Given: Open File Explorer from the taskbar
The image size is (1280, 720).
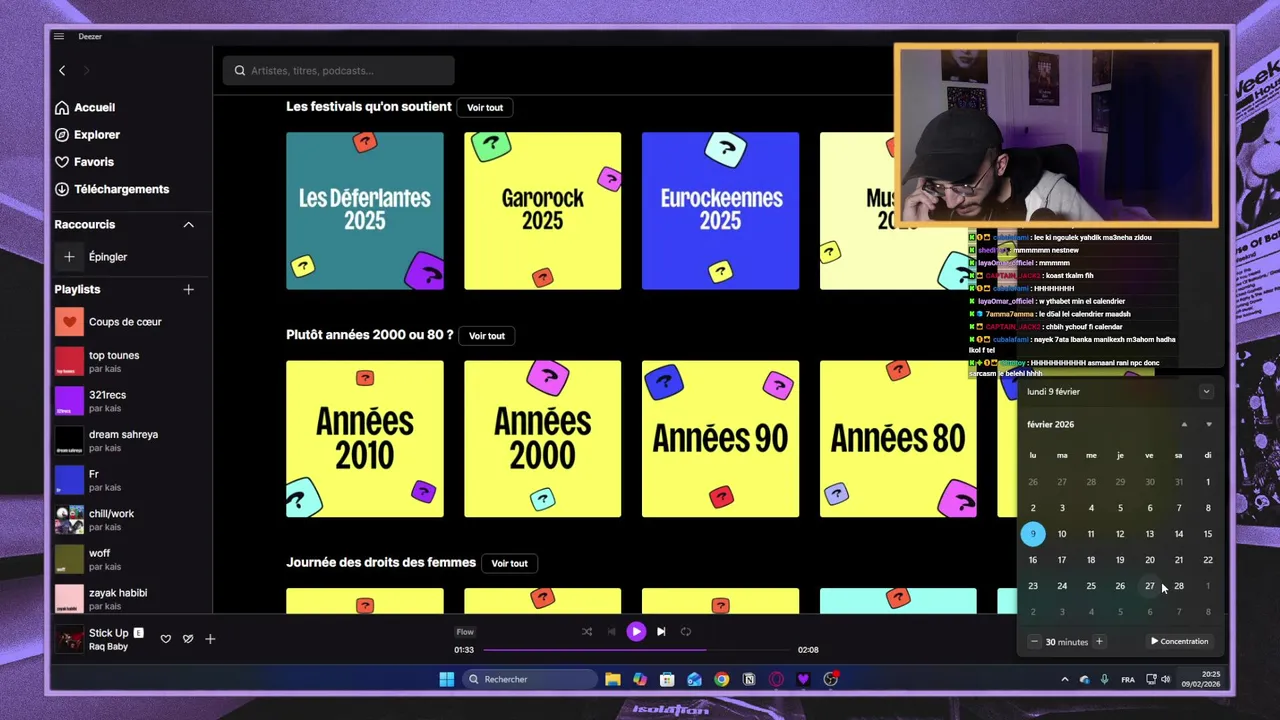Looking at the screenshot, I should click(613, 680).
